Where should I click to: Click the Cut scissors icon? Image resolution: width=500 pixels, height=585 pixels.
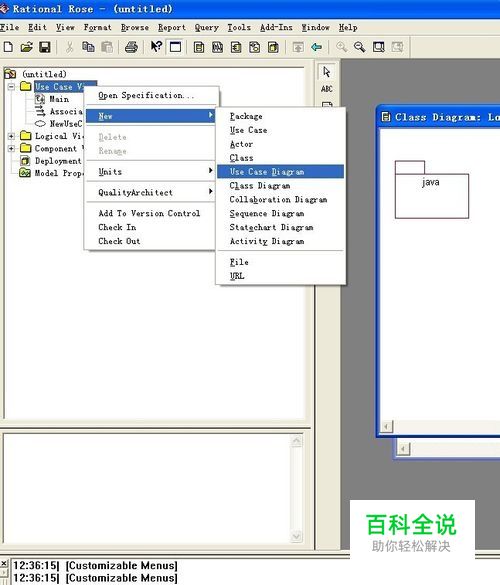pyautogui.click(x=69, y=47)
